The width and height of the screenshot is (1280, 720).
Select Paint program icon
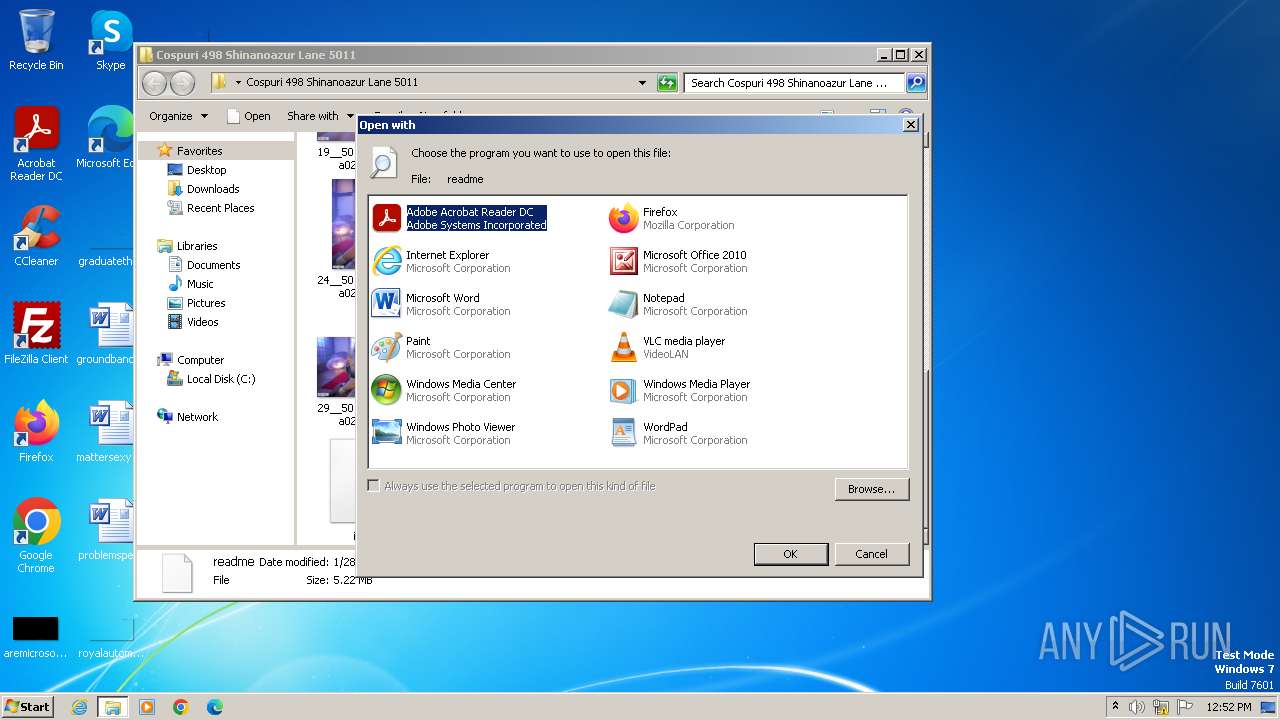(x=387, y=347)
